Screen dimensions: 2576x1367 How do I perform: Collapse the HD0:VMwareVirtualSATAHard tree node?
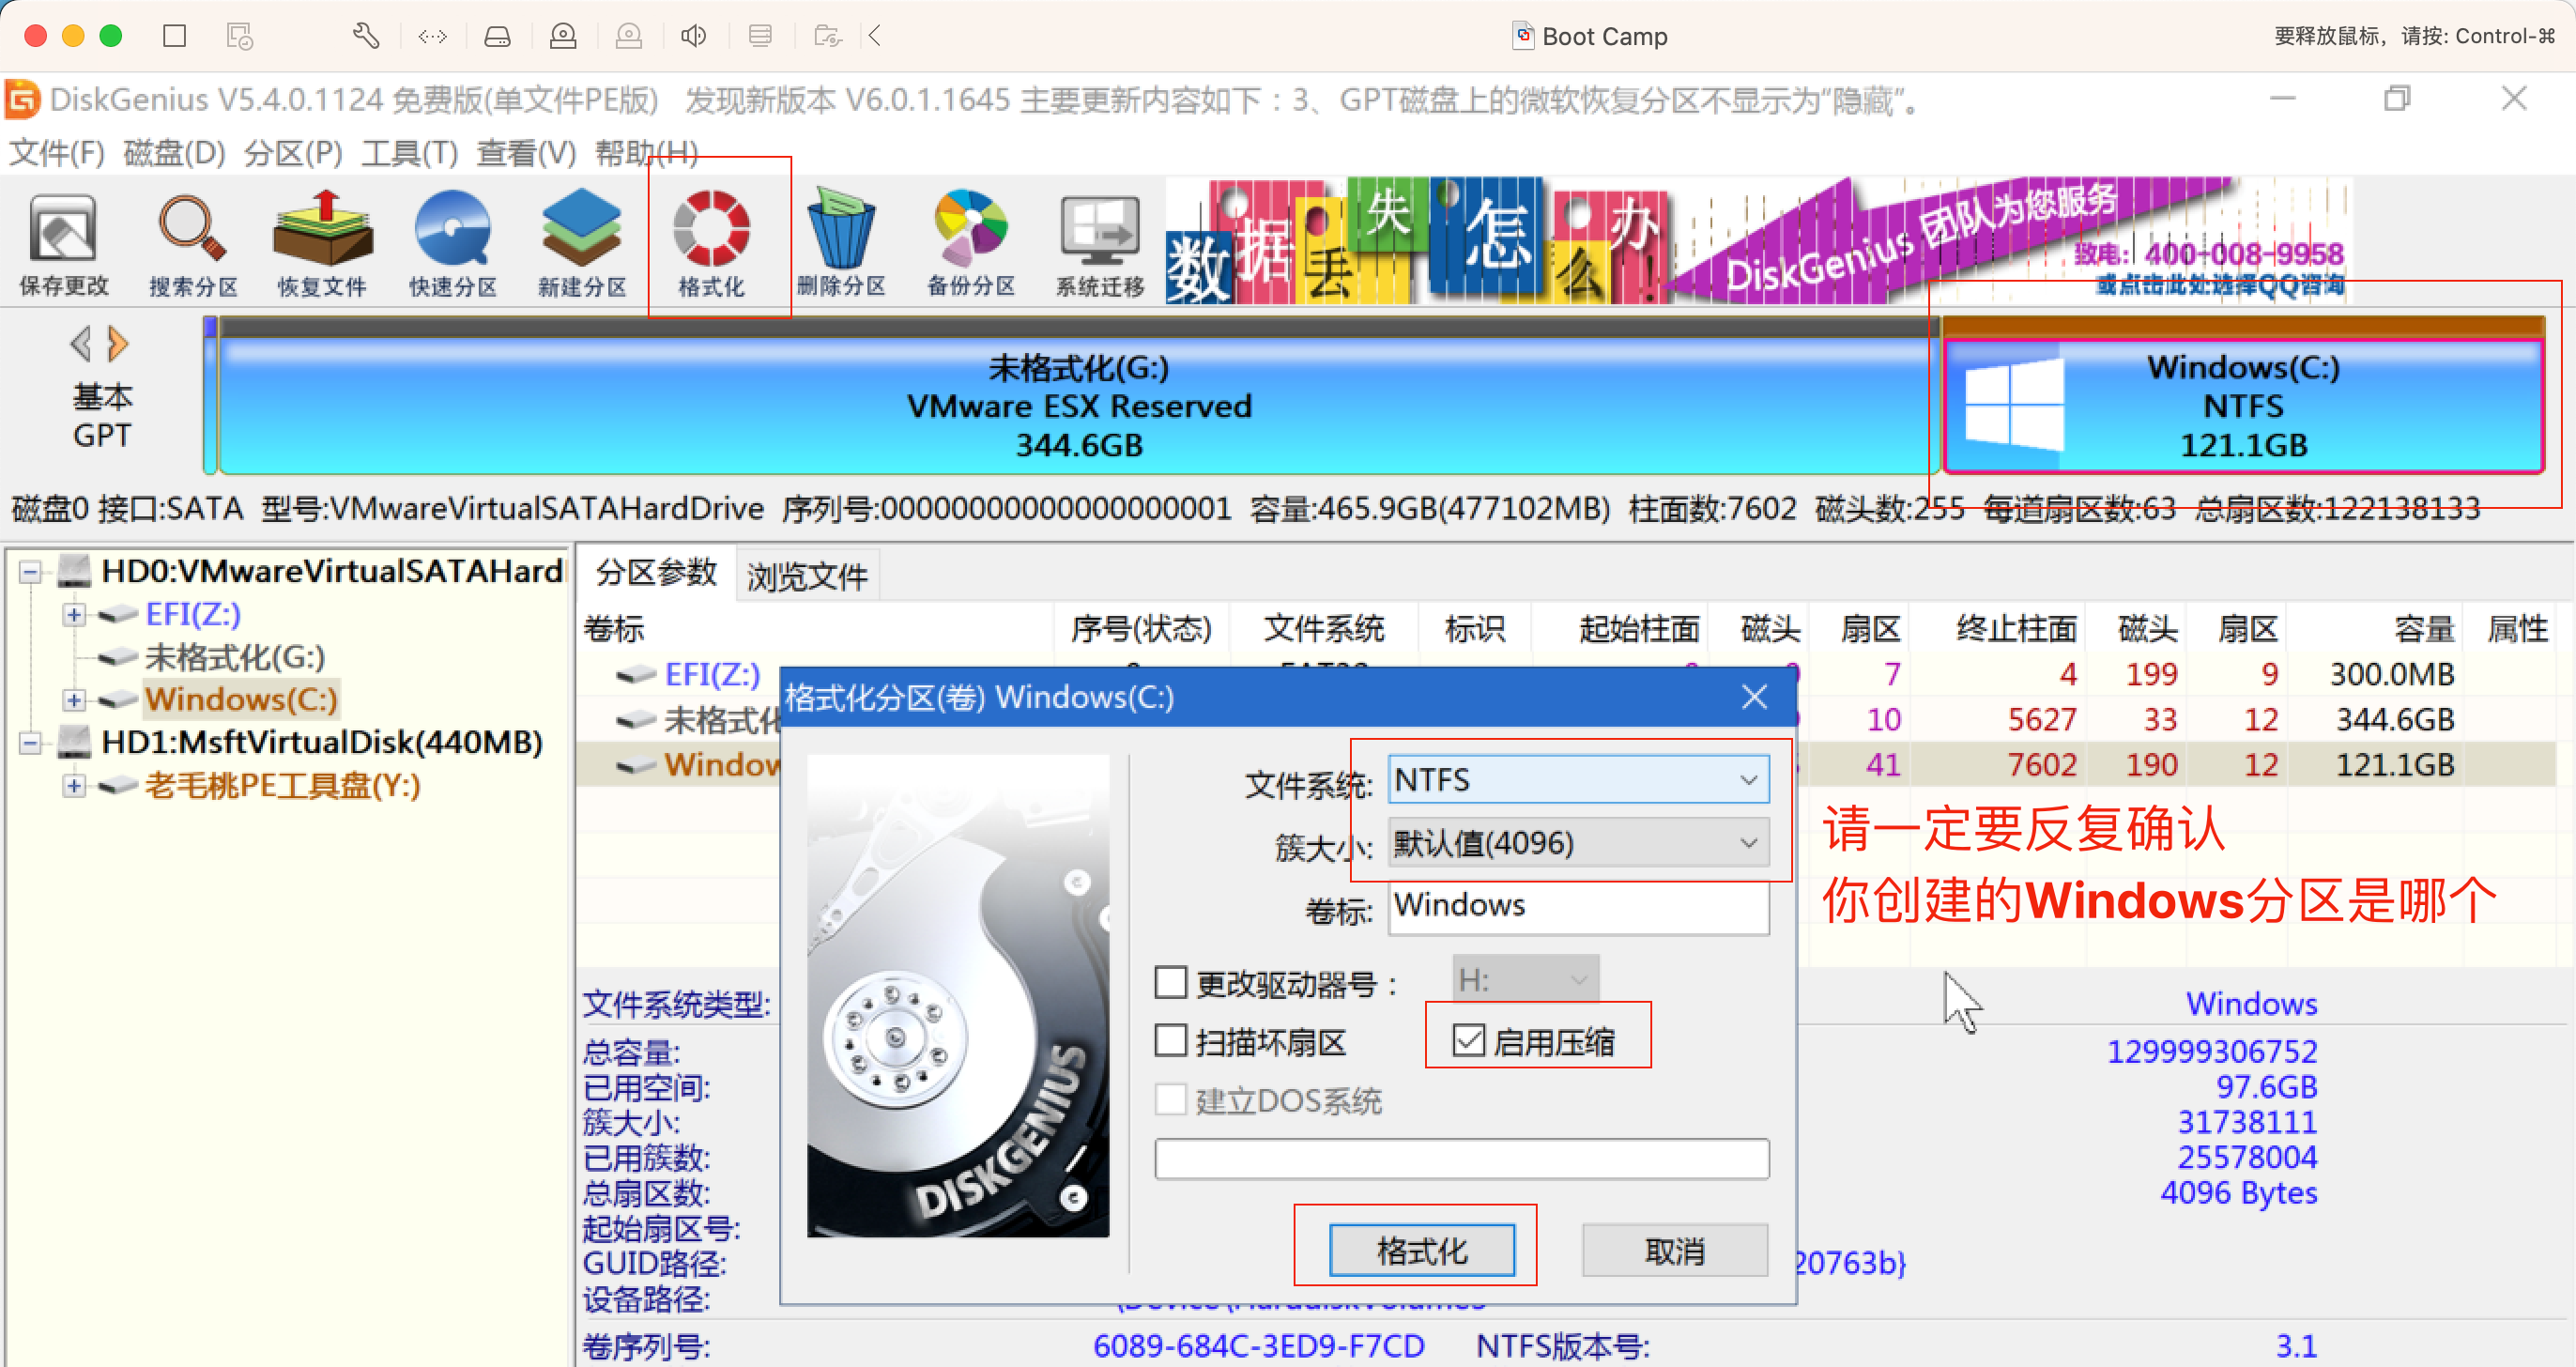30,573
